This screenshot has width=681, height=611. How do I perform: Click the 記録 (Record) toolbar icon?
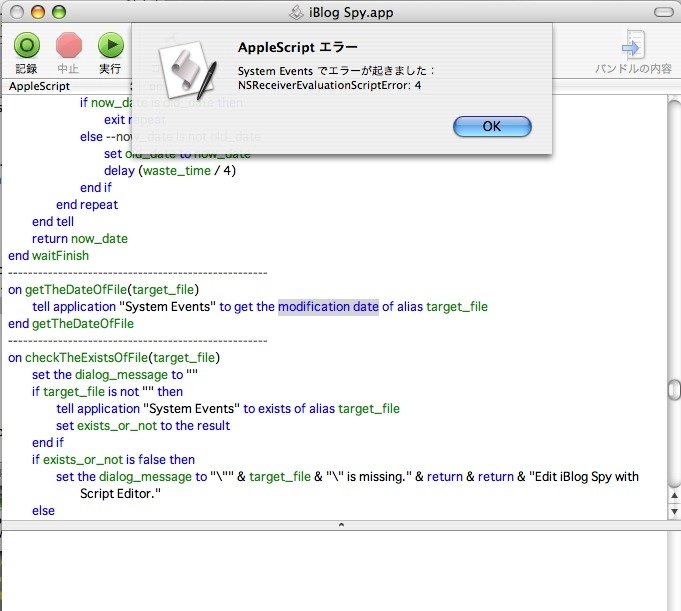(26, 46)
